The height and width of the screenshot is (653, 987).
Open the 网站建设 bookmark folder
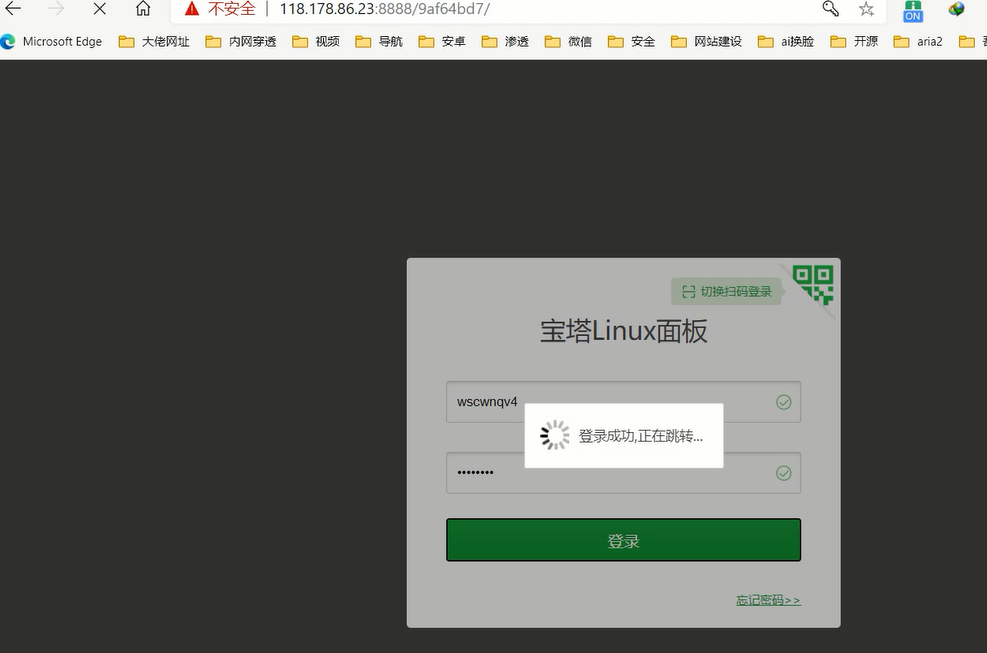[706, 42]
